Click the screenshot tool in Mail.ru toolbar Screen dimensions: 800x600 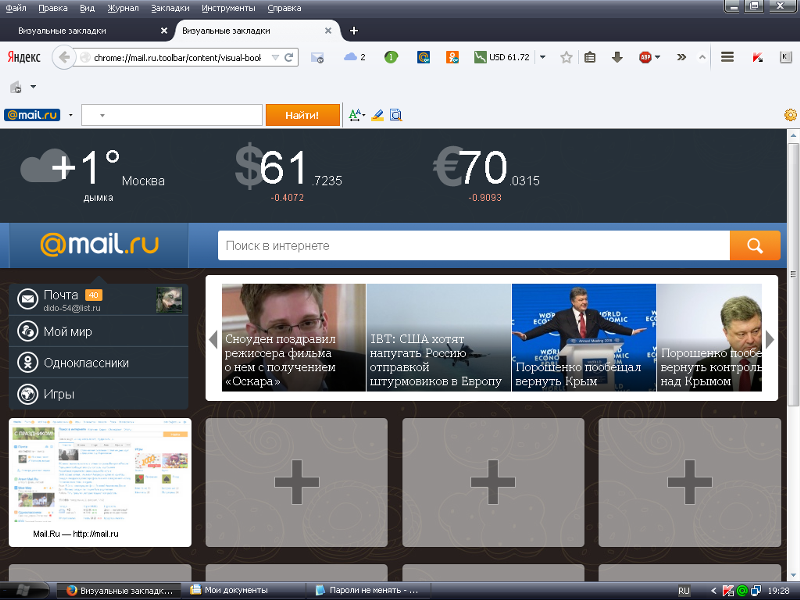pos(395,115)
